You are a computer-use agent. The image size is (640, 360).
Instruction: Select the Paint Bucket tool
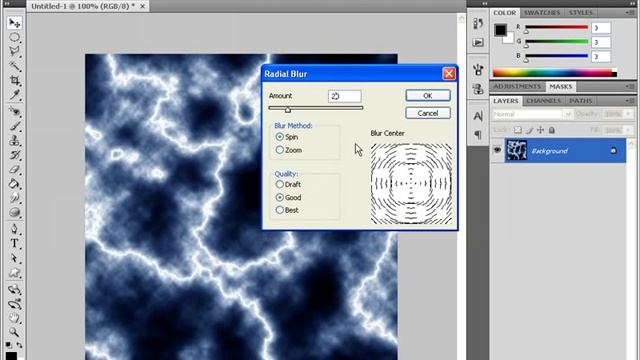(14, 184)
